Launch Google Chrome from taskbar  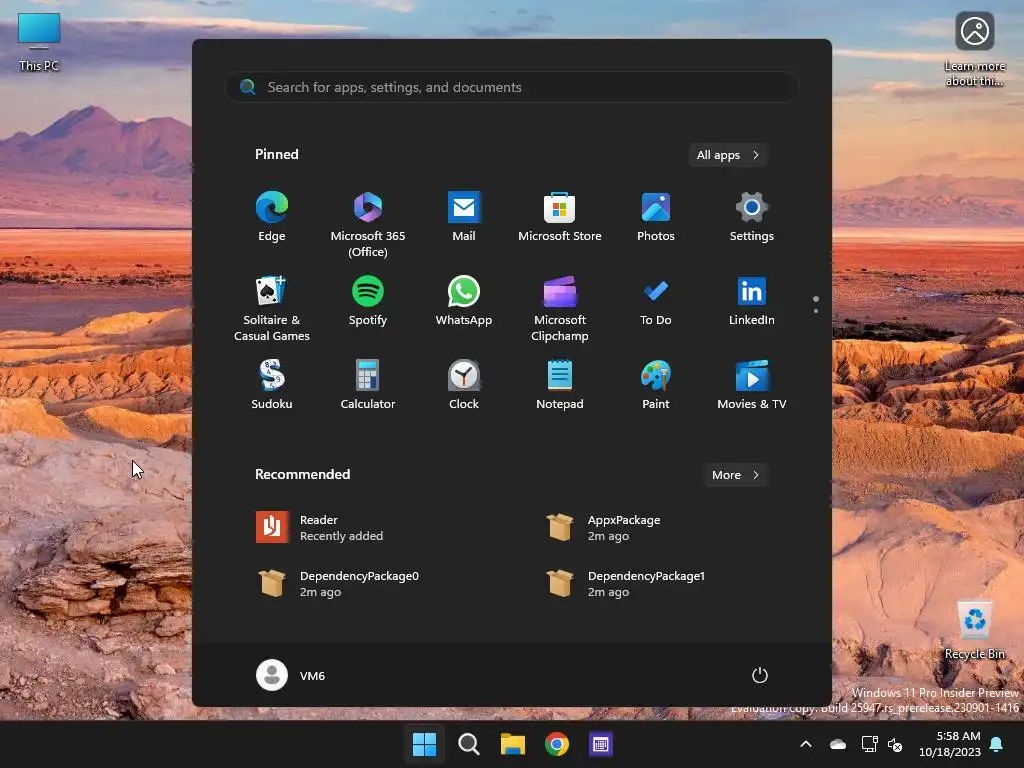tap(556, 744)
